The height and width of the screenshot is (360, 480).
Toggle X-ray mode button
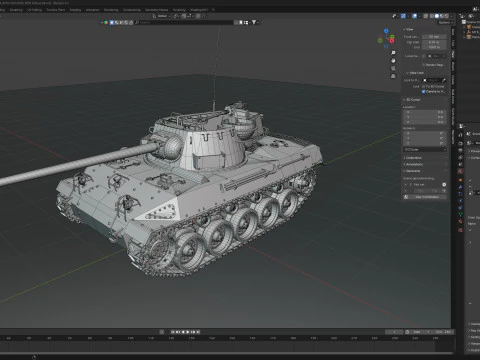pyautogui.click(x=426, y=16)
